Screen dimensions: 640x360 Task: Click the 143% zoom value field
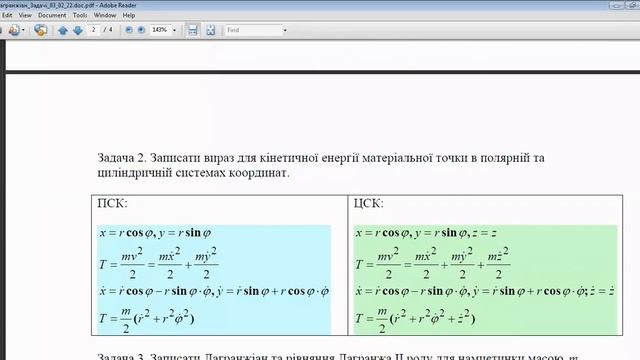160,30
